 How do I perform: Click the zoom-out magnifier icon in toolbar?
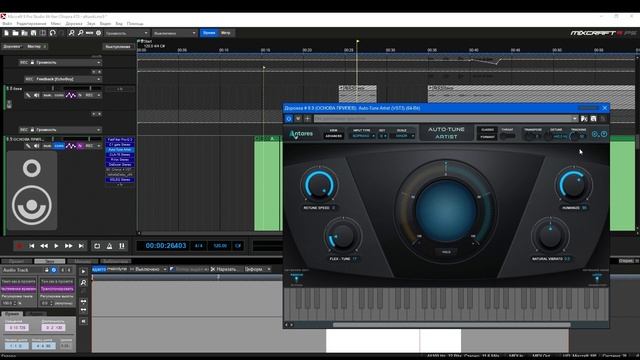80,33
